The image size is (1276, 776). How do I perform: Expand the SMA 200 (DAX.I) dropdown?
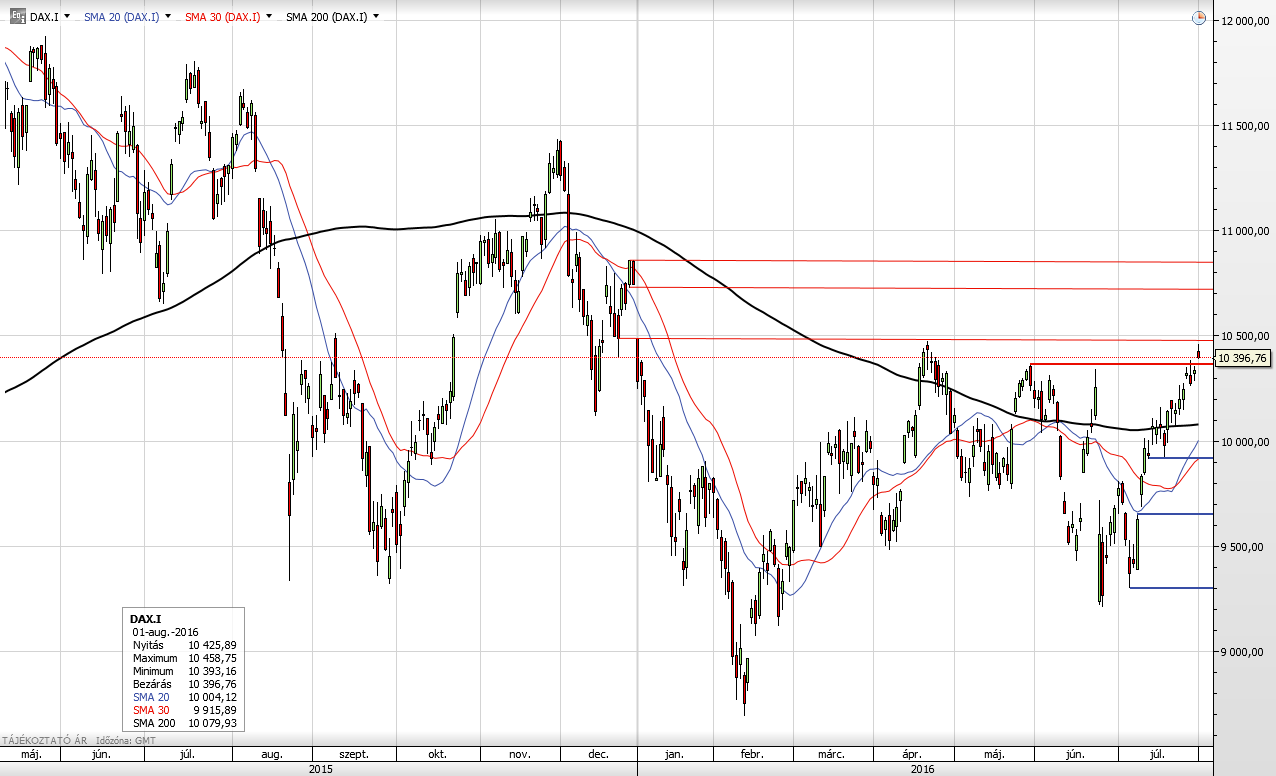point(375,17)
